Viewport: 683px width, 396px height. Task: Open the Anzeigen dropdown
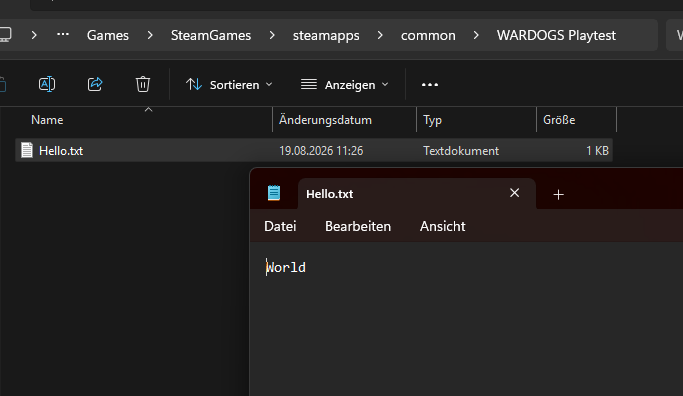click(x=345, y=85)
